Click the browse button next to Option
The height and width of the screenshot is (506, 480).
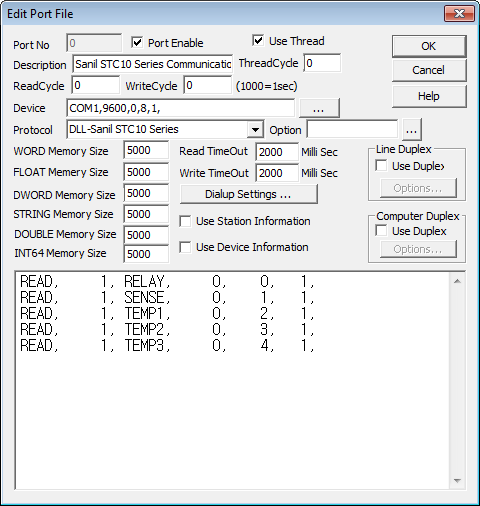tap(412, 130)
